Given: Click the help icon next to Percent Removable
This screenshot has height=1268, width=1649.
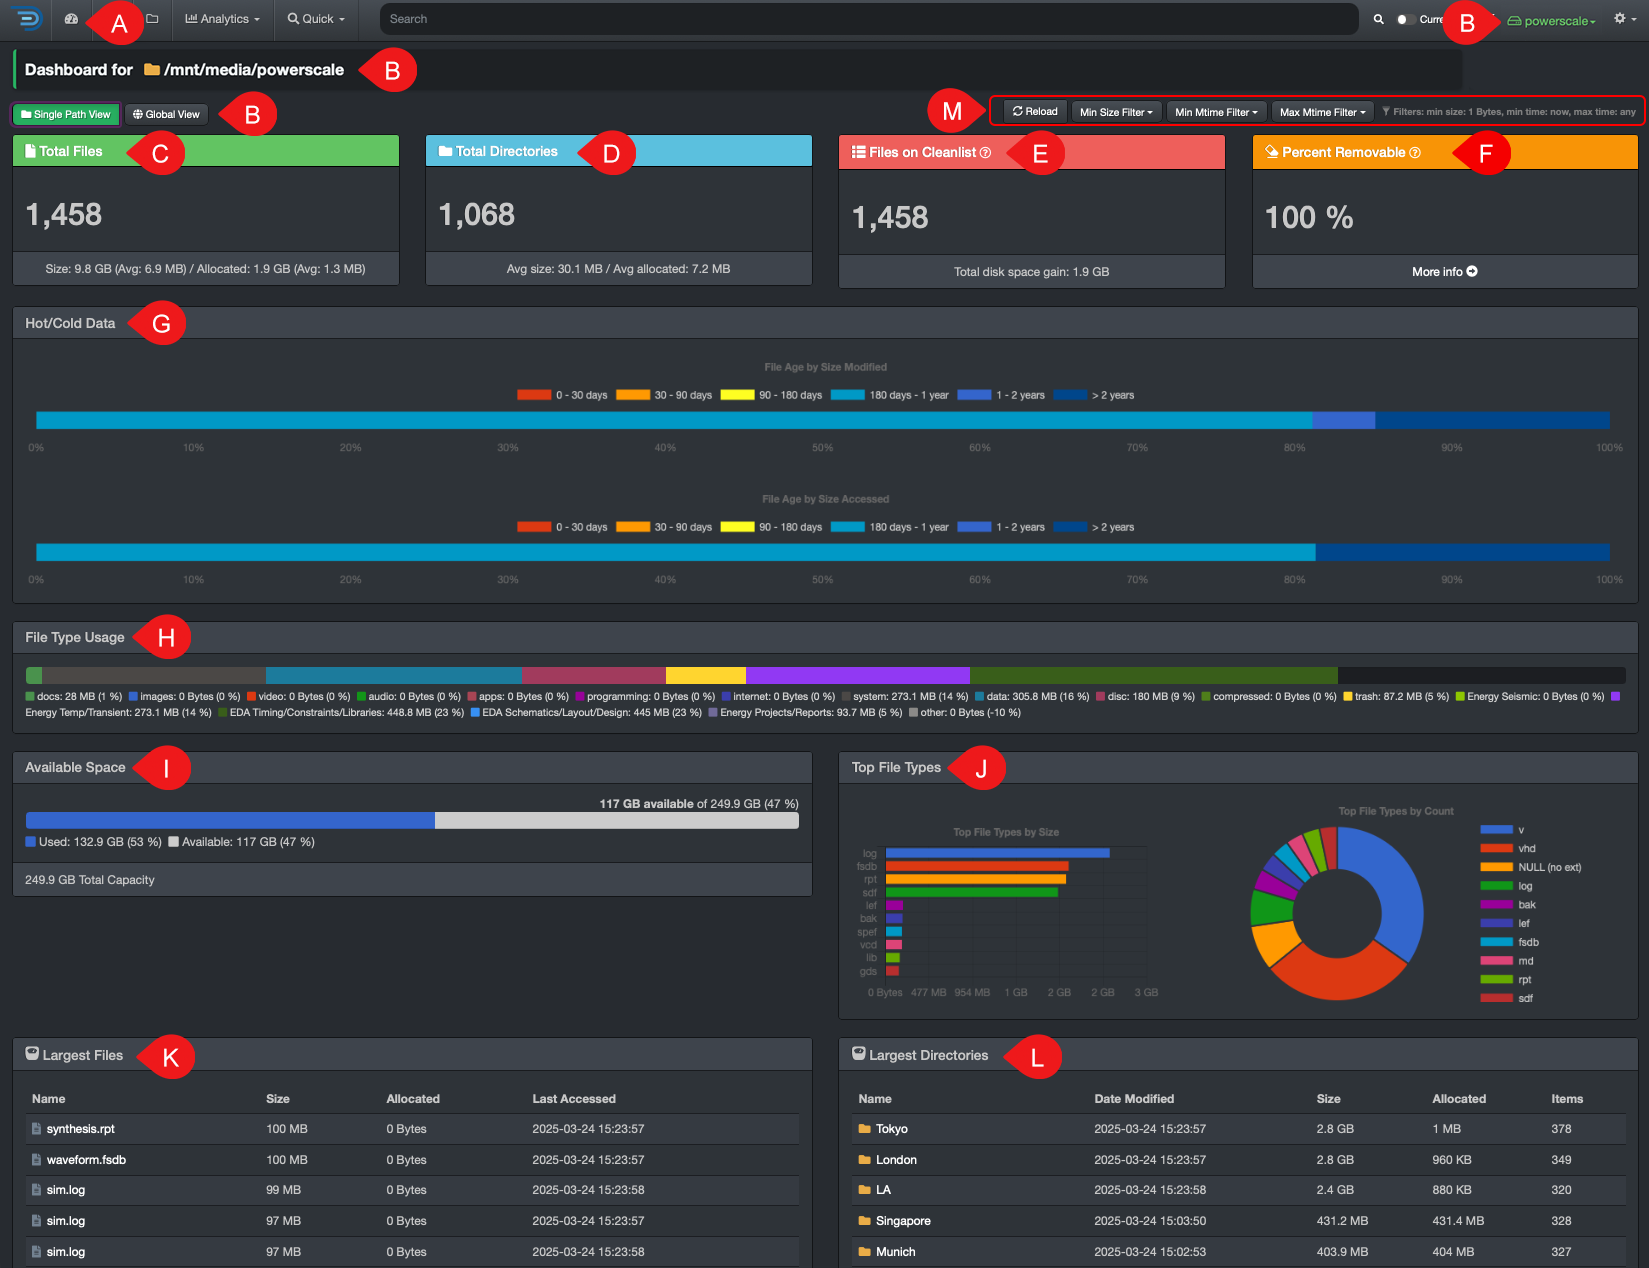Looking at the screenshot, I should [x=1415, y=152].
